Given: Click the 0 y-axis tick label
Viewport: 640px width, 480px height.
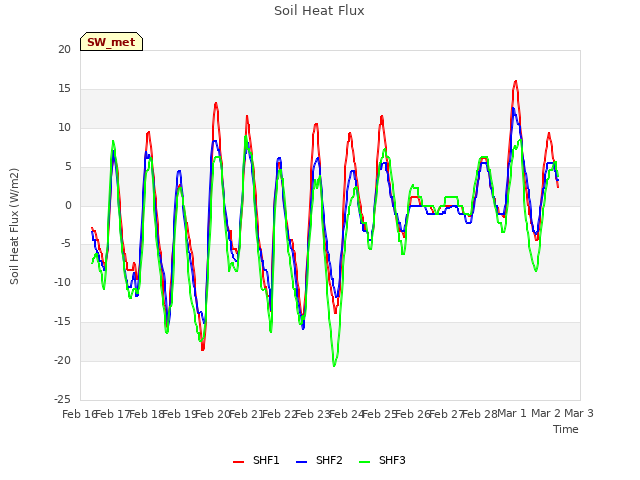Looking at the screenshot, I should pyautogui.click(x=68, y=206).
